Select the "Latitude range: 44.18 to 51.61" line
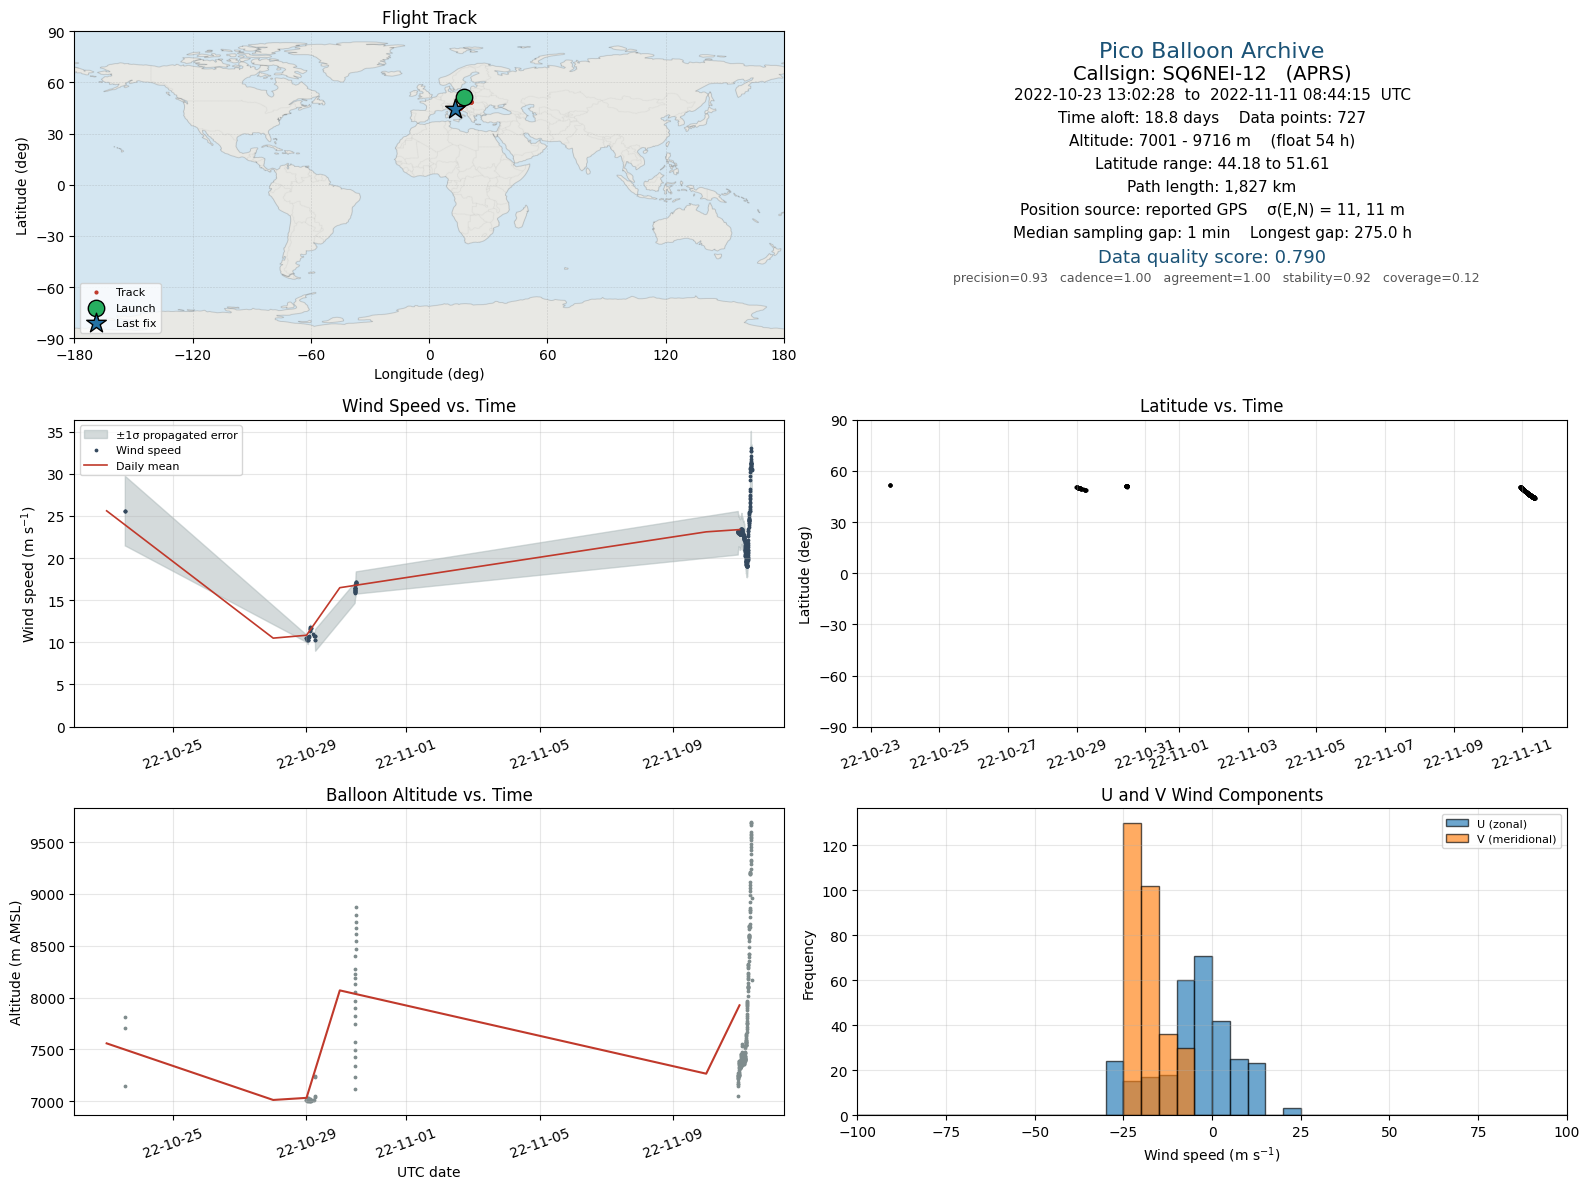Screen dimensions: 1589x1189 [x=1211, y=164]
